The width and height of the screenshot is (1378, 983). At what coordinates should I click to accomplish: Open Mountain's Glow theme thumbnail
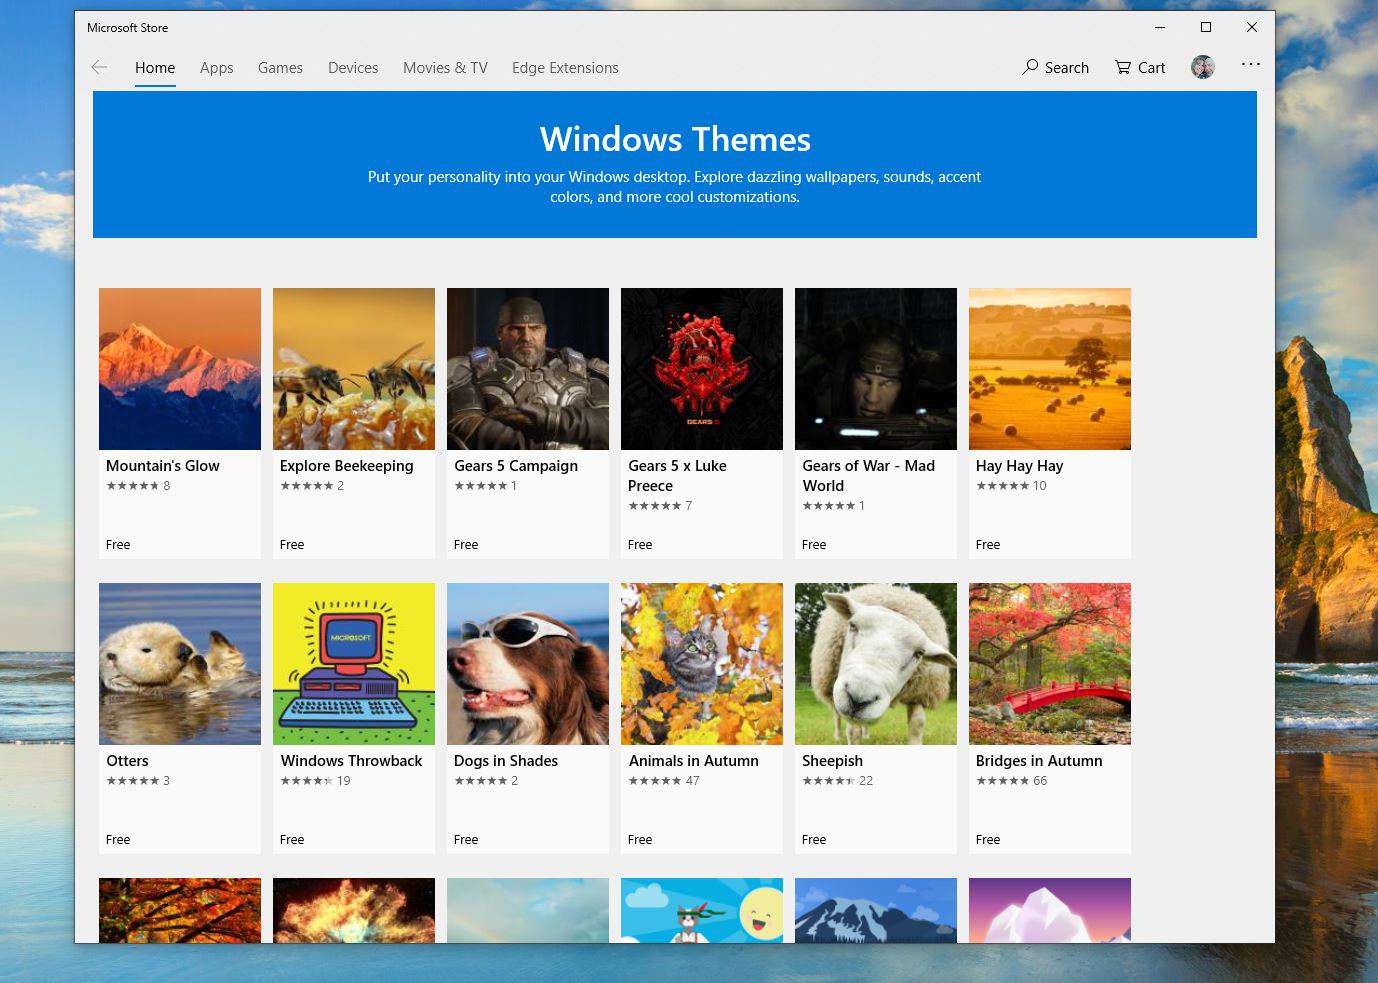180,369
